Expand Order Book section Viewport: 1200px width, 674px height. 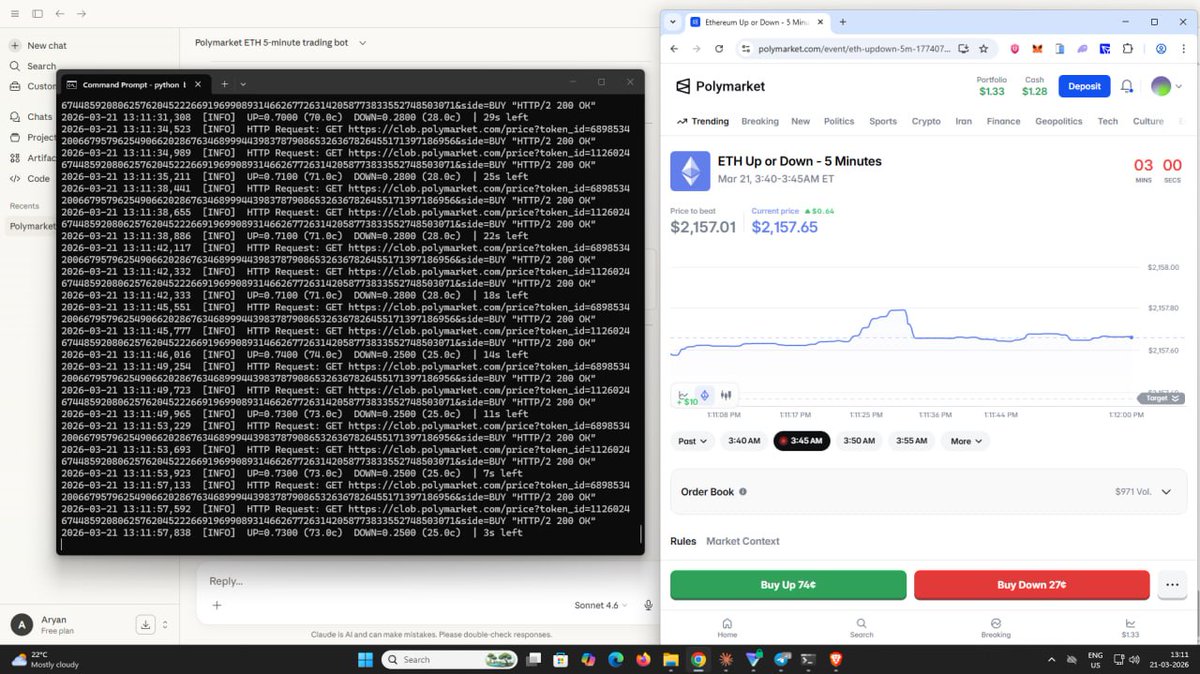(x=929, y=492)
